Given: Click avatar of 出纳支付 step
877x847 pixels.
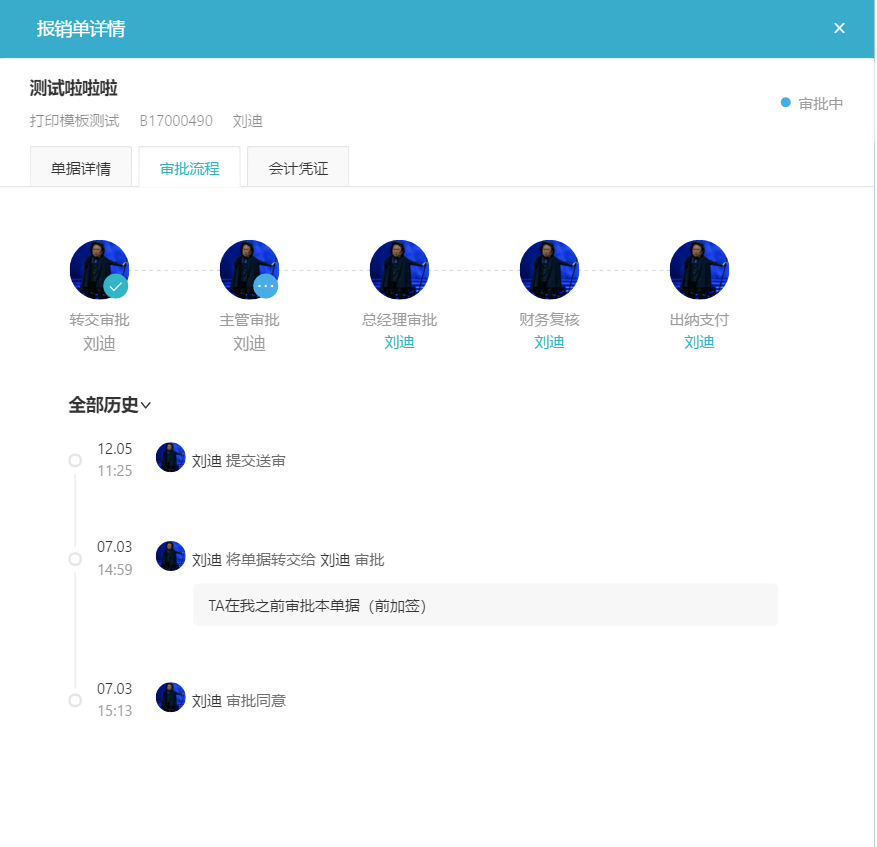Looking at the screenshot, I should coord(699,270).
